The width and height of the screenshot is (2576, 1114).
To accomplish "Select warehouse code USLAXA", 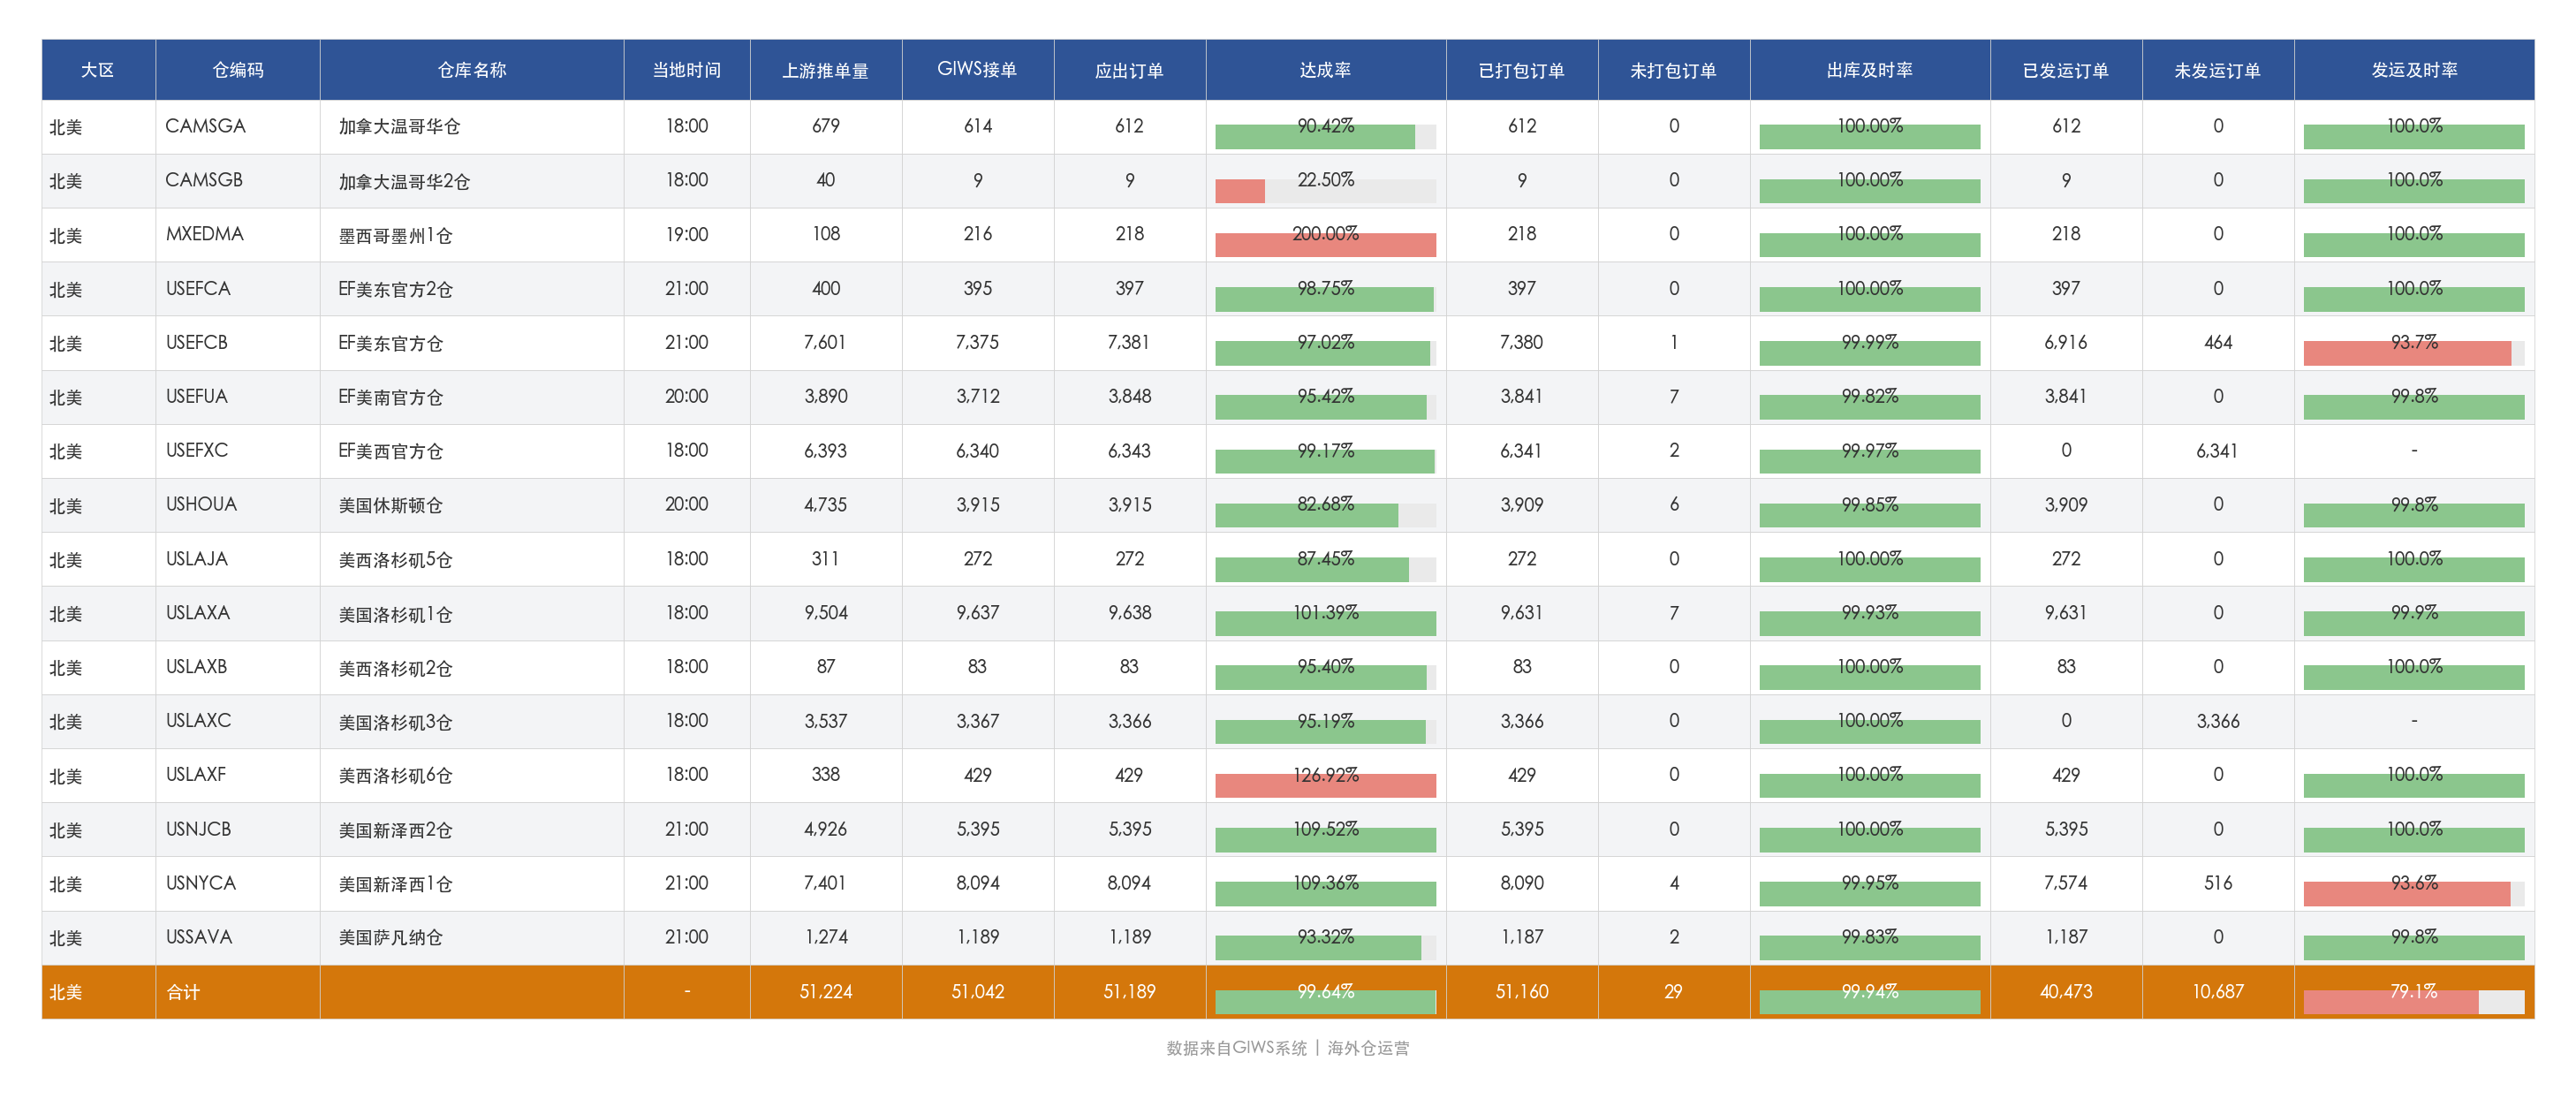I will pyautogui.click(x=198, y=612).
